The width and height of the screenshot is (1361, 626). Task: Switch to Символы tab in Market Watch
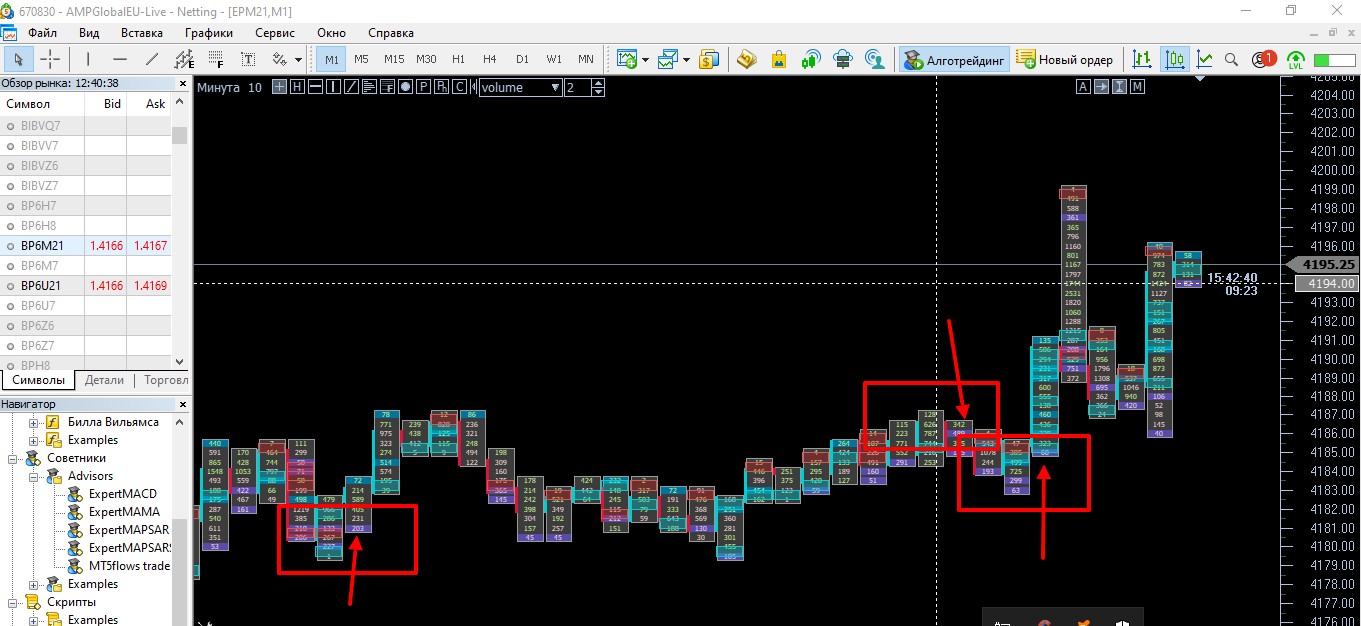38,380
